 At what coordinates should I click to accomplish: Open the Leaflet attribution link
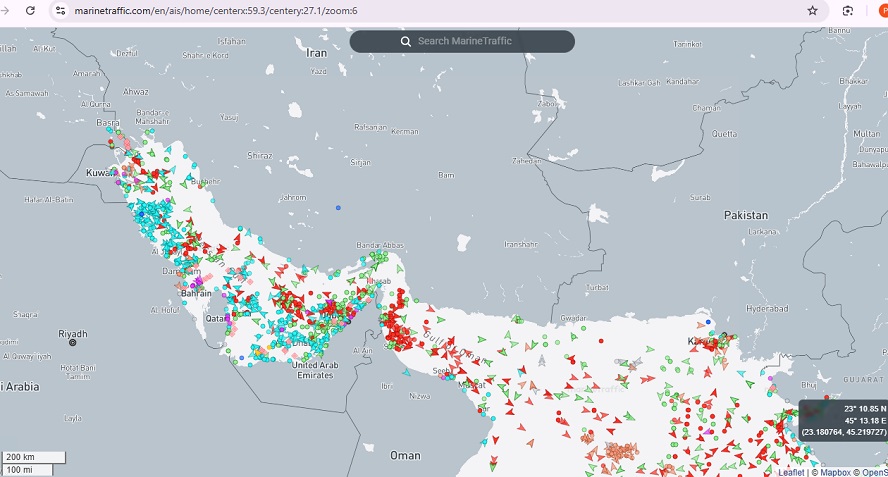tap(792, 472)
